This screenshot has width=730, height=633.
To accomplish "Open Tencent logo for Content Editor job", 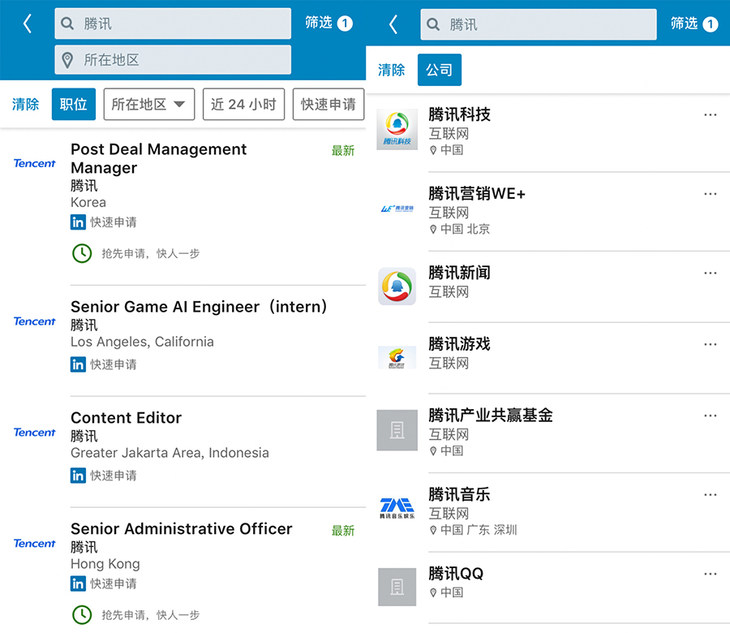I will (34, 432).
